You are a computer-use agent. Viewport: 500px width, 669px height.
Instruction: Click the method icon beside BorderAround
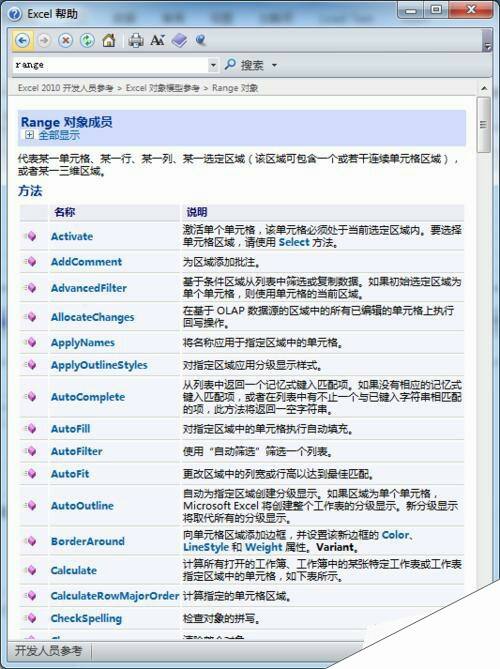coord(30,541)
